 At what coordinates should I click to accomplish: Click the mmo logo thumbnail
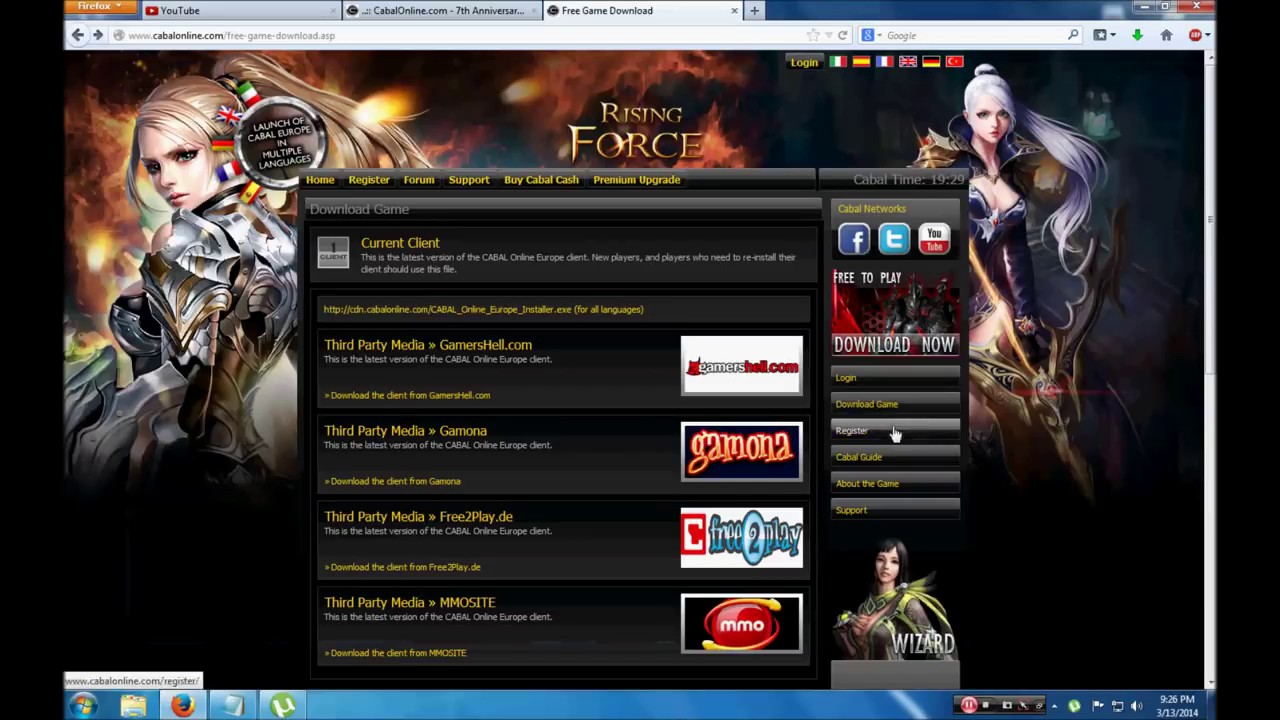pos(741,624)
